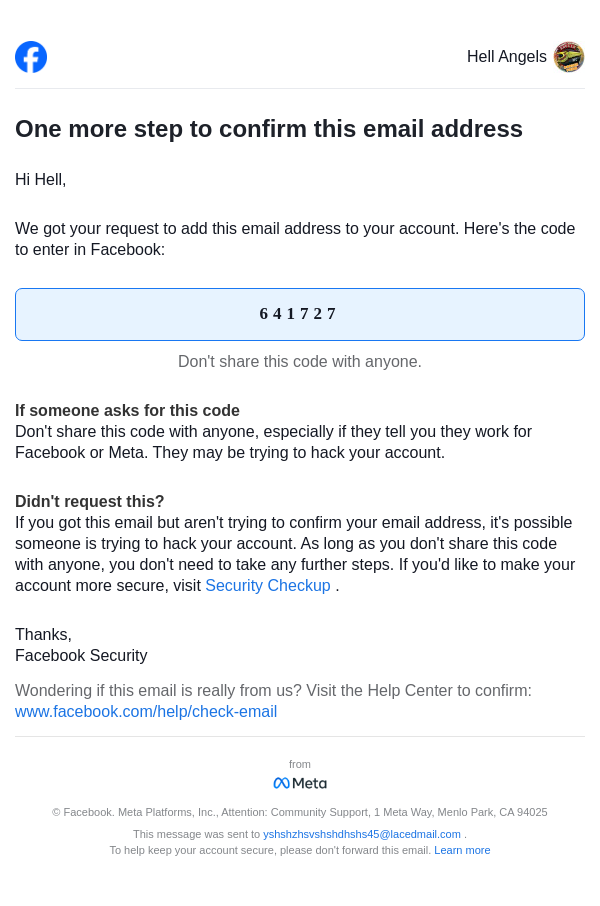Open the facebook.com/help/check-email link
The height and width of the screenshot is (906, 600).
coord(146,712)
